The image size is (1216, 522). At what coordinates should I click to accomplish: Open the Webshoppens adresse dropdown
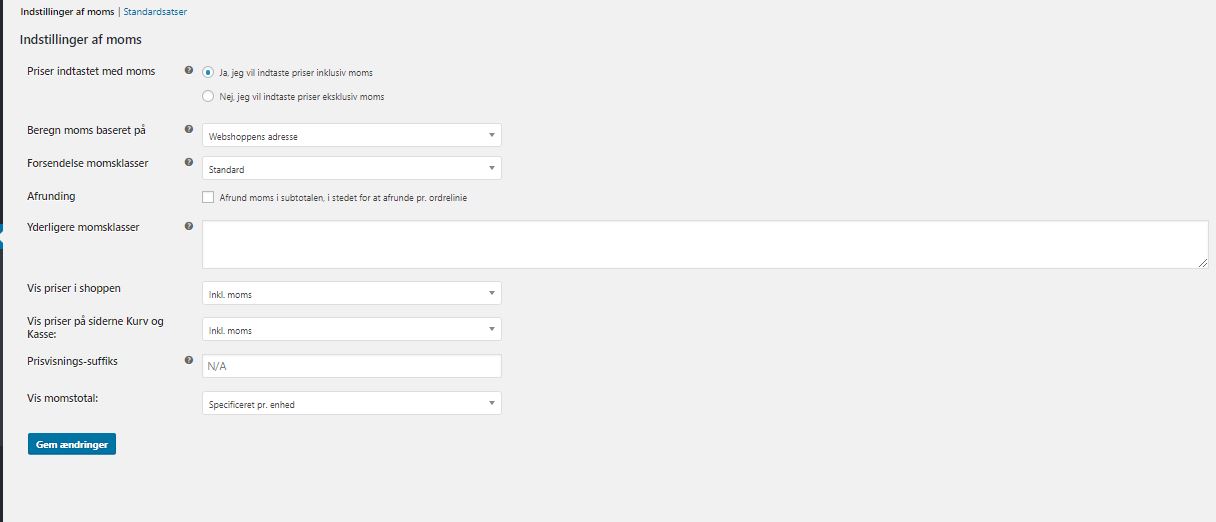pyautogui.click(x=351, y=136)
